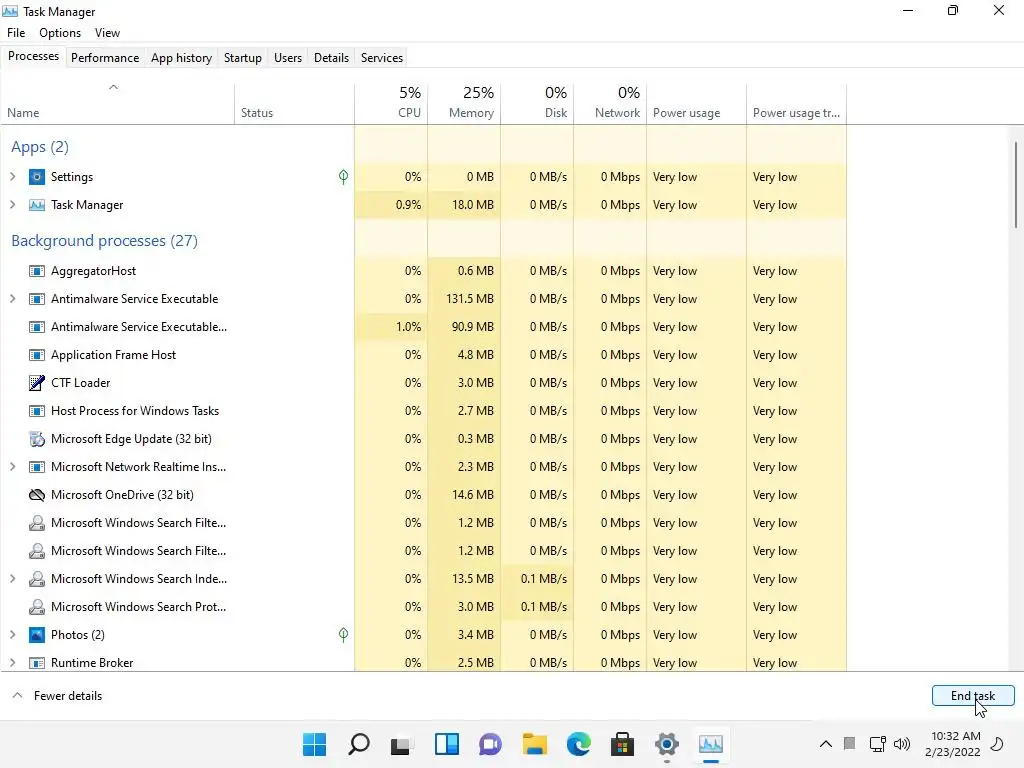Switch to the Users tab
Image resolution: width=1024 pixels, height=768 pixels.
click(288, 57)
